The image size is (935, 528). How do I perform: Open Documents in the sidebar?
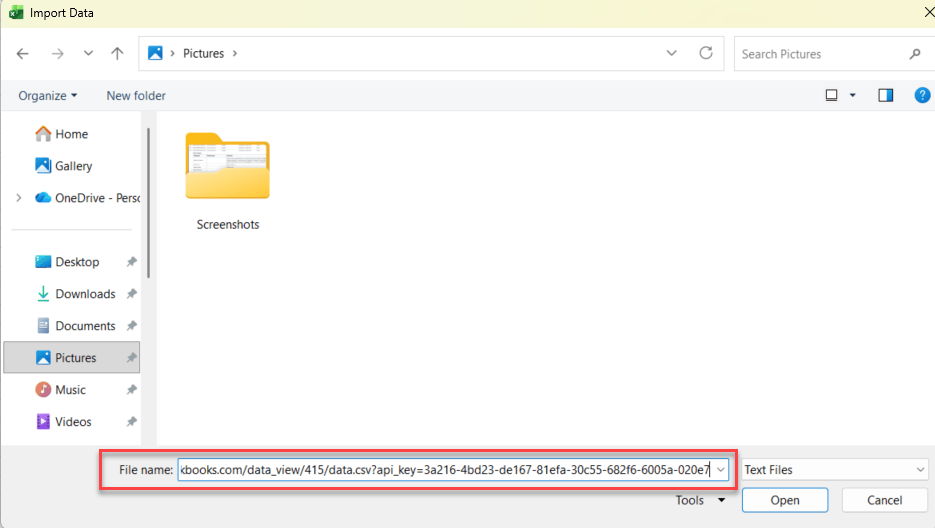pyautogui.click(x=75, y=326)
